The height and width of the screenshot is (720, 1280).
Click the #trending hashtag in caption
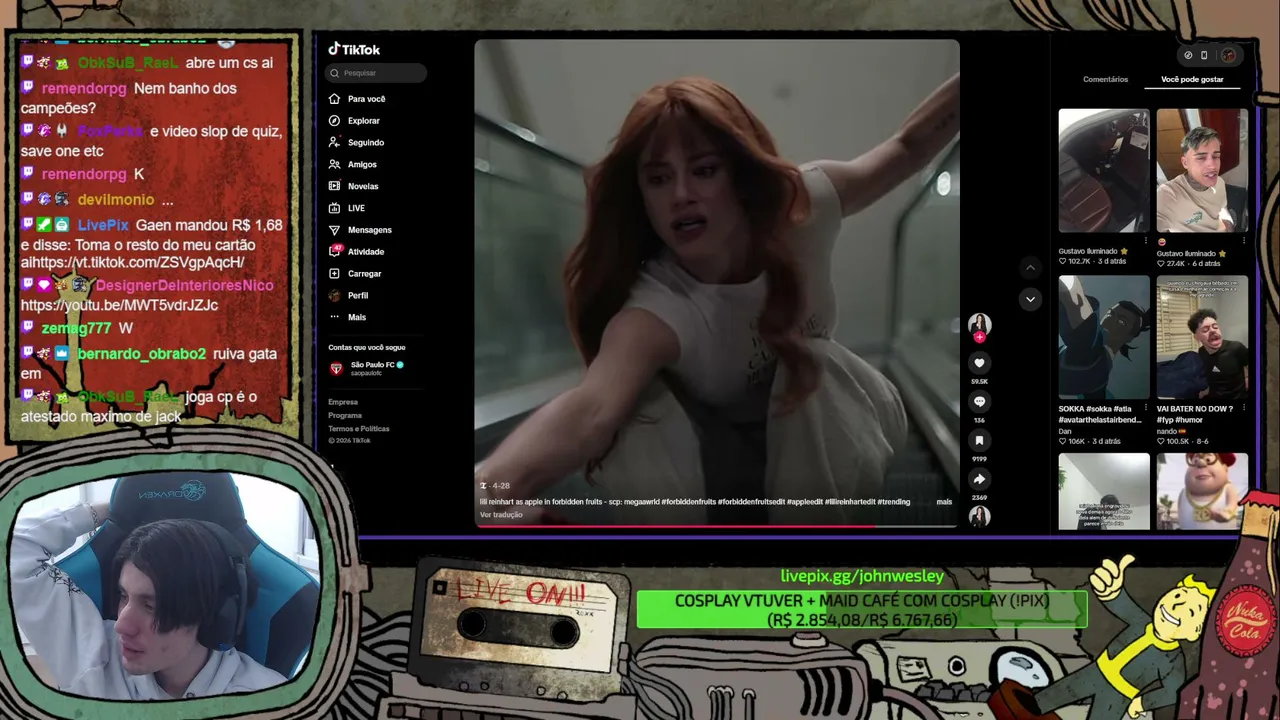(x=893, y=502)
